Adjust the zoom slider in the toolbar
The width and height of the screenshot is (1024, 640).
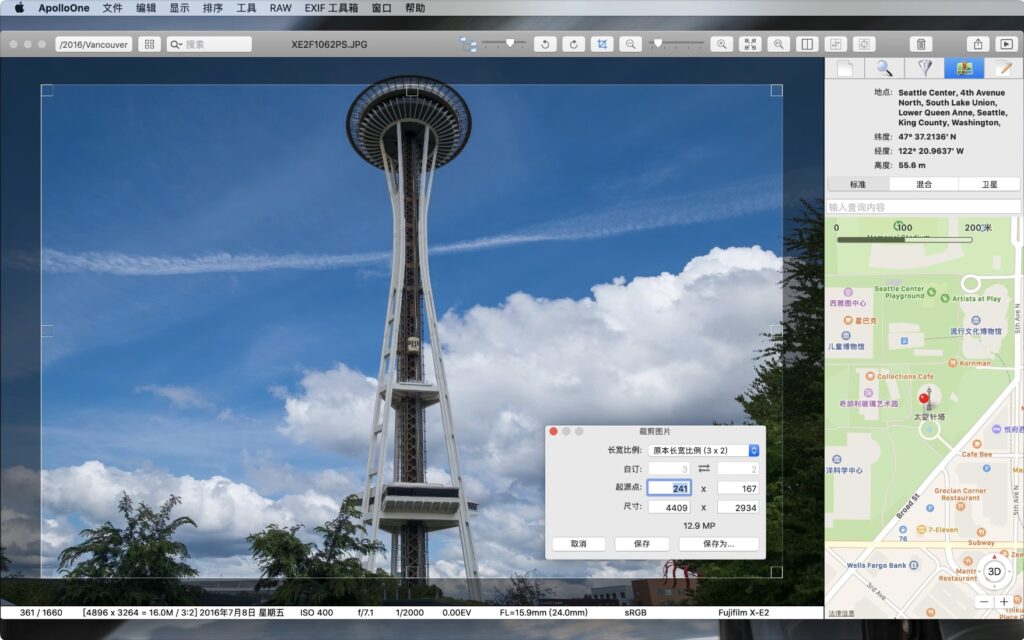tap(660, 44)
